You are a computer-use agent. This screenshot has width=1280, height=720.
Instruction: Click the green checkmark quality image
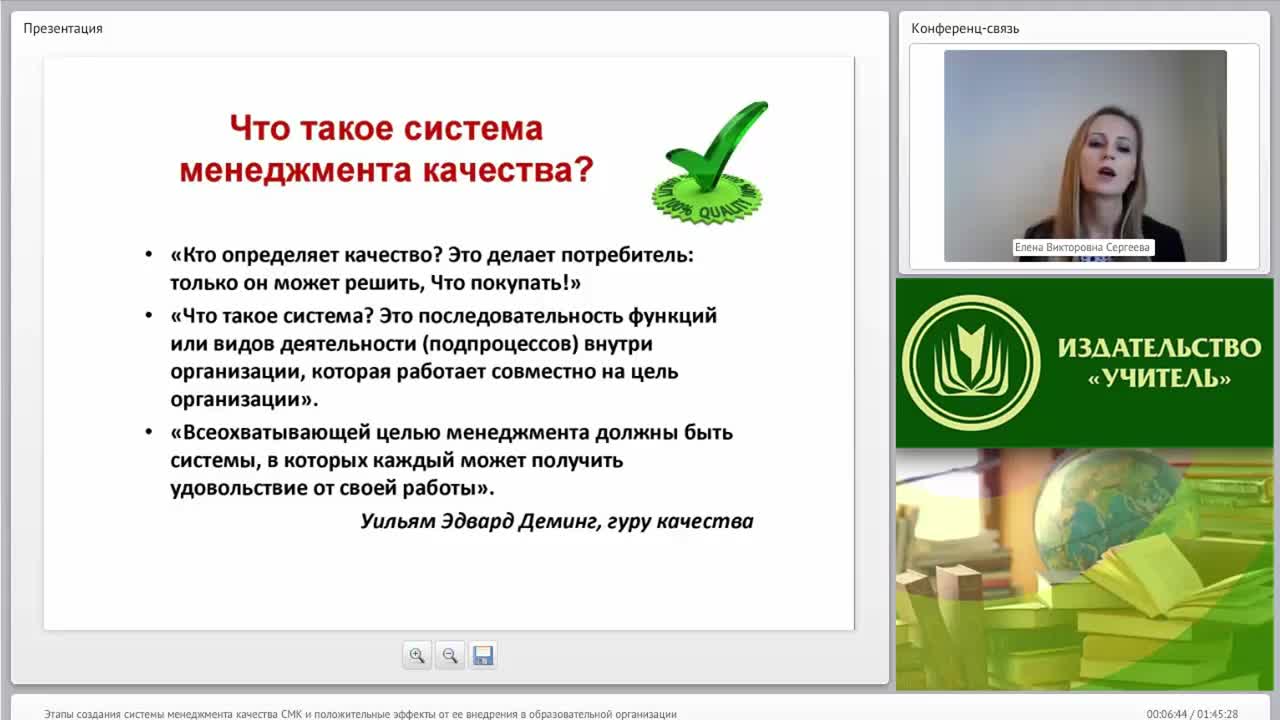point(711,161)
